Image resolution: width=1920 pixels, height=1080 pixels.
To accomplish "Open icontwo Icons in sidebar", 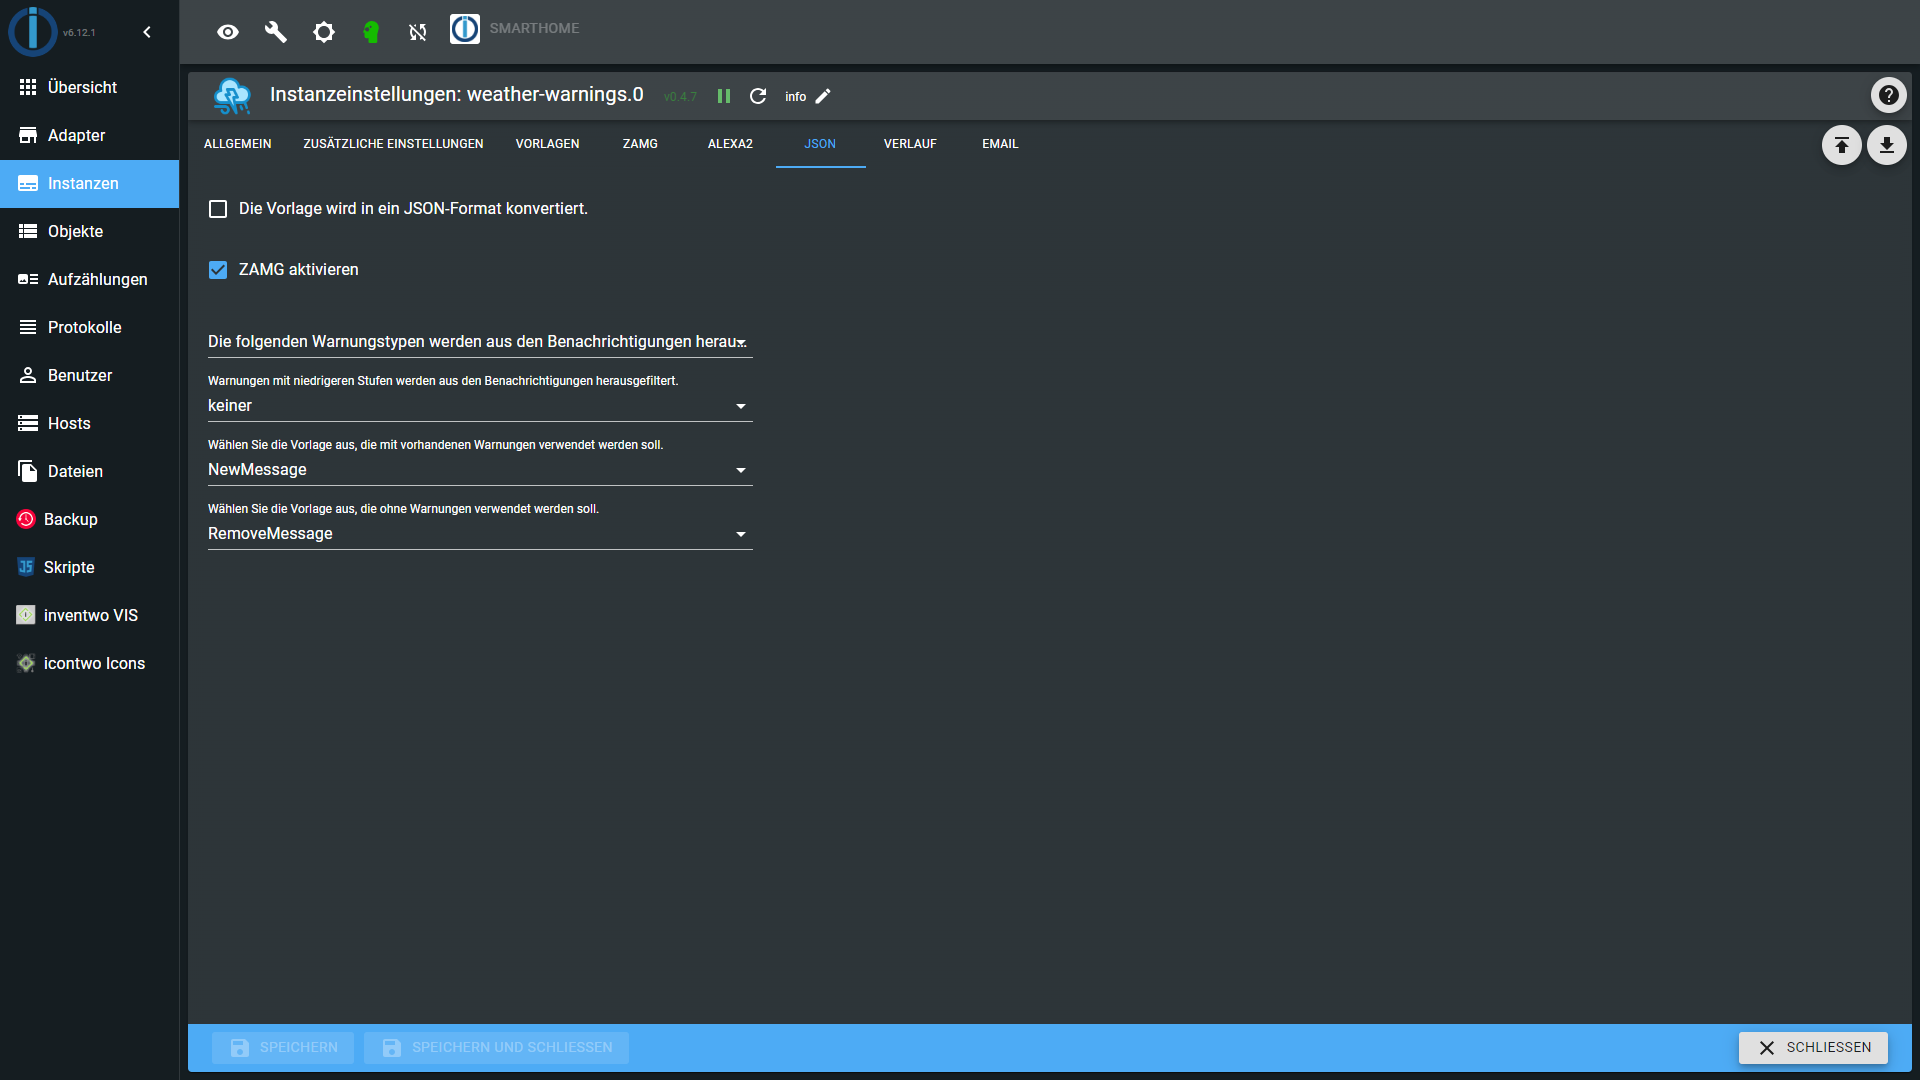I will 90,663.
